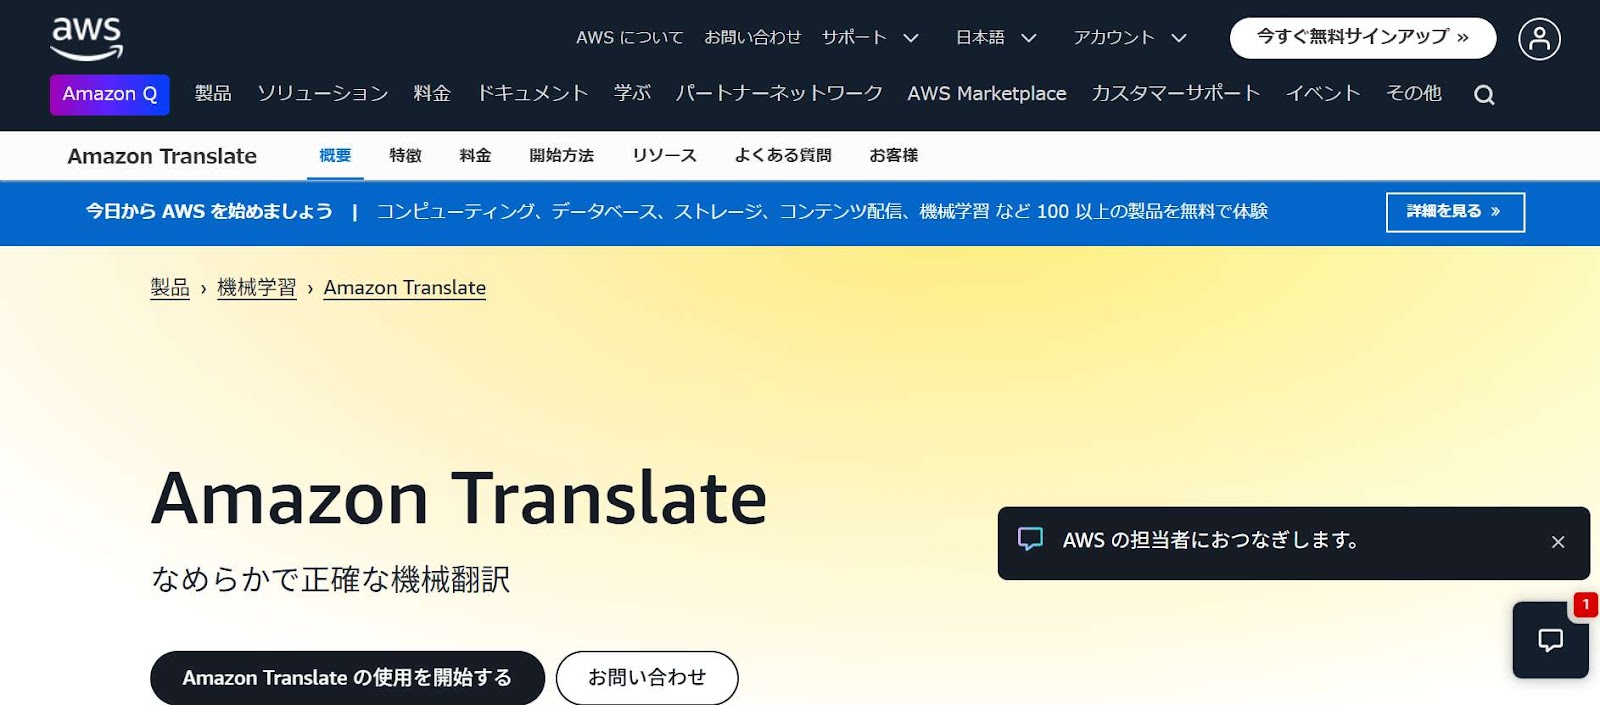The width and height of the screenshot is (1600, 705).
Task: Open the ドキュメント menu
Action: [x=532, y=94]
